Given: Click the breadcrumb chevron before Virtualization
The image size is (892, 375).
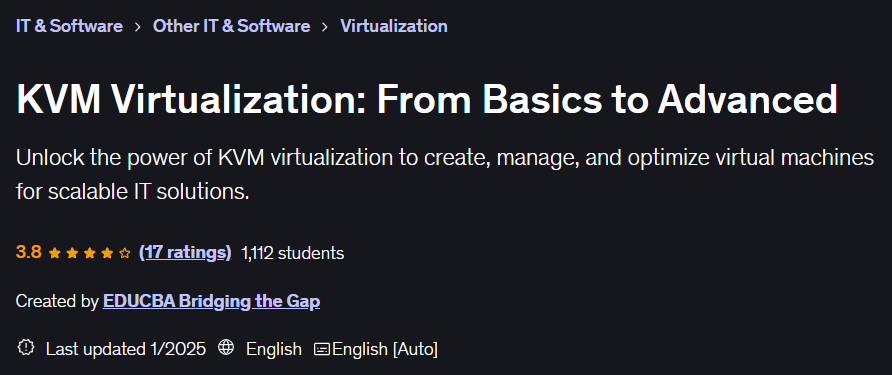Looking at the screenshot, I should click(x=325, y=27).
